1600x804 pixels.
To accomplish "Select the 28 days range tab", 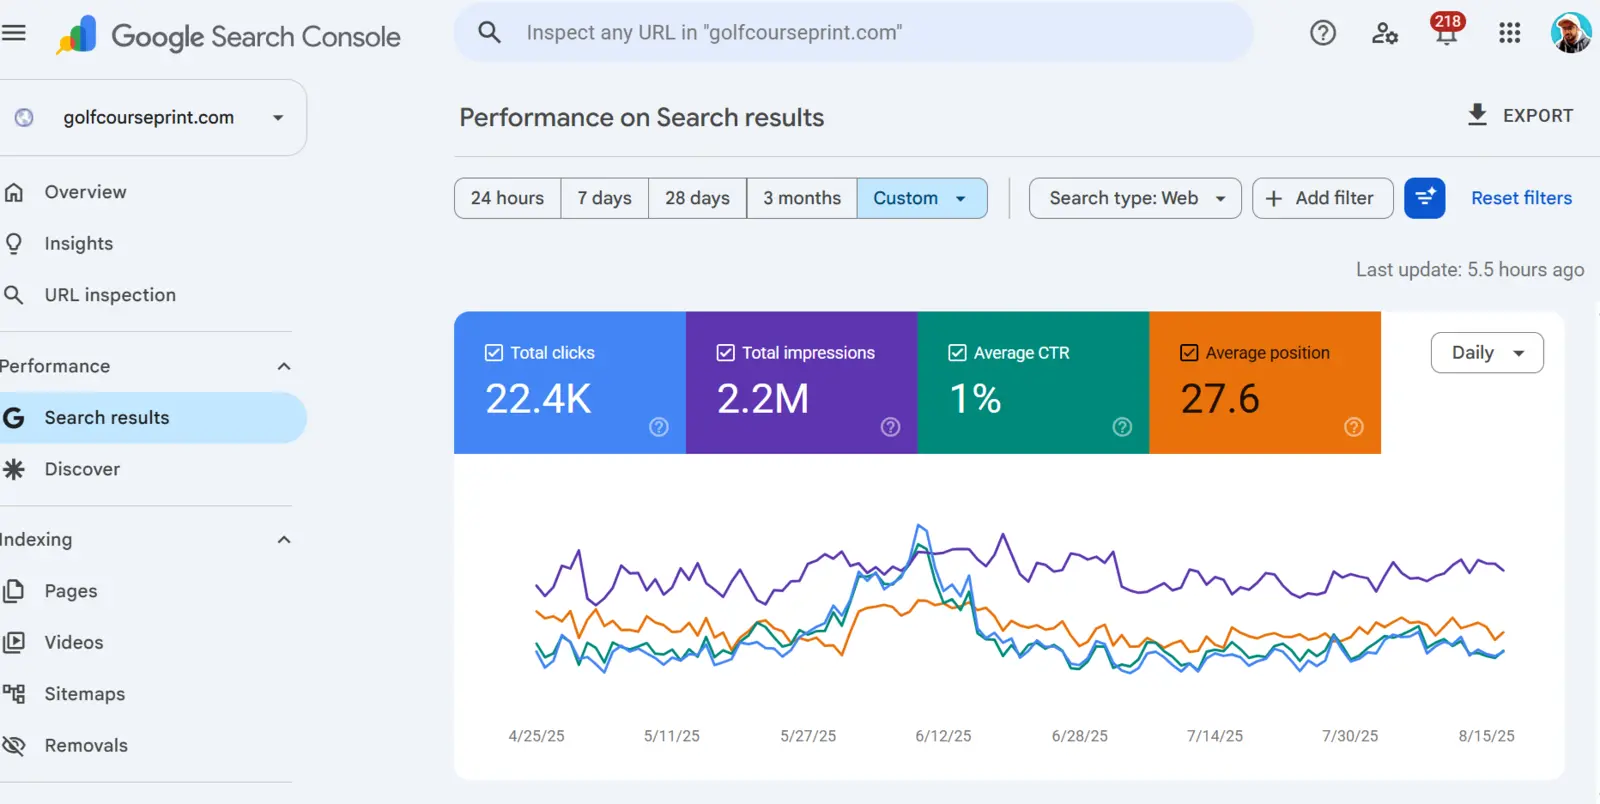I will click(x=697, y=198).
